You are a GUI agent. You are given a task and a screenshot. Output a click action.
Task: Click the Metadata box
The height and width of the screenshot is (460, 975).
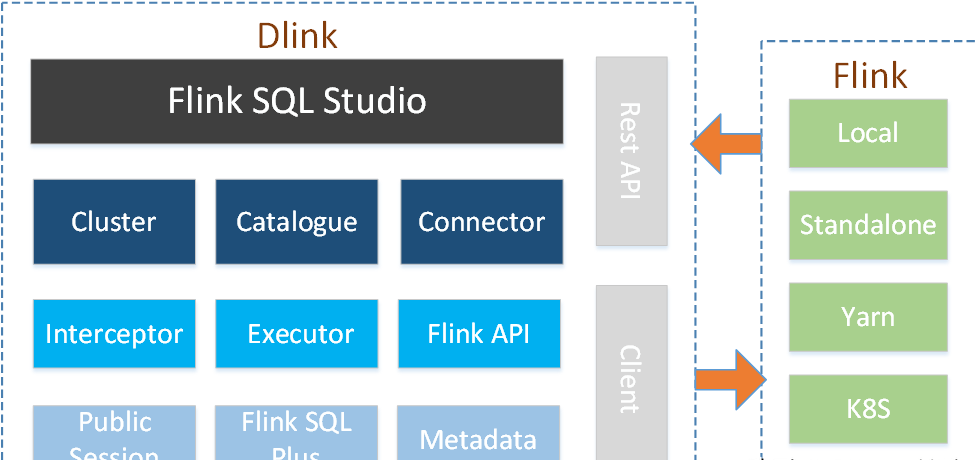479,433
